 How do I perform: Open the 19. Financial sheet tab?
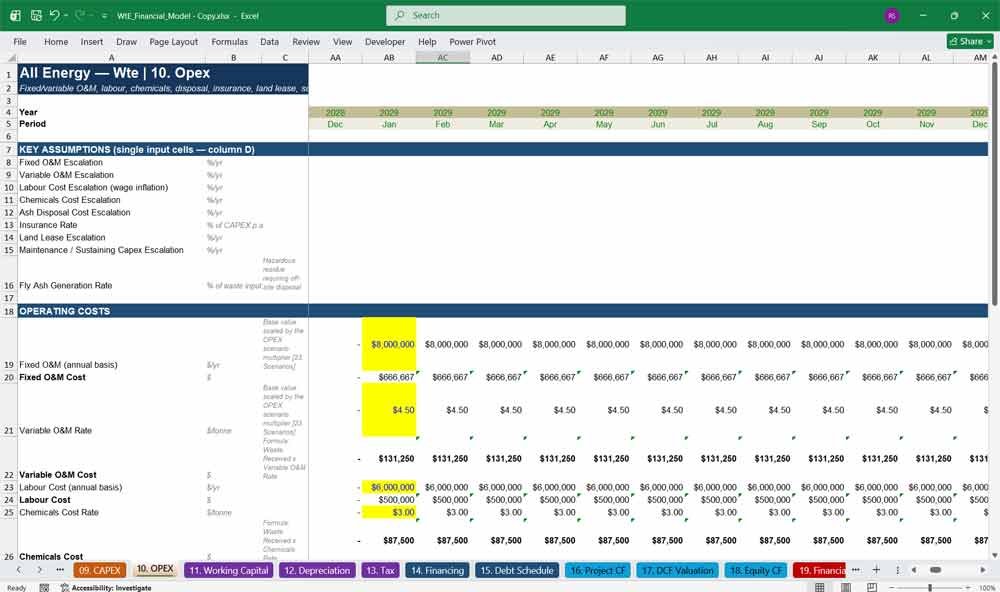[x=820, y=570]
